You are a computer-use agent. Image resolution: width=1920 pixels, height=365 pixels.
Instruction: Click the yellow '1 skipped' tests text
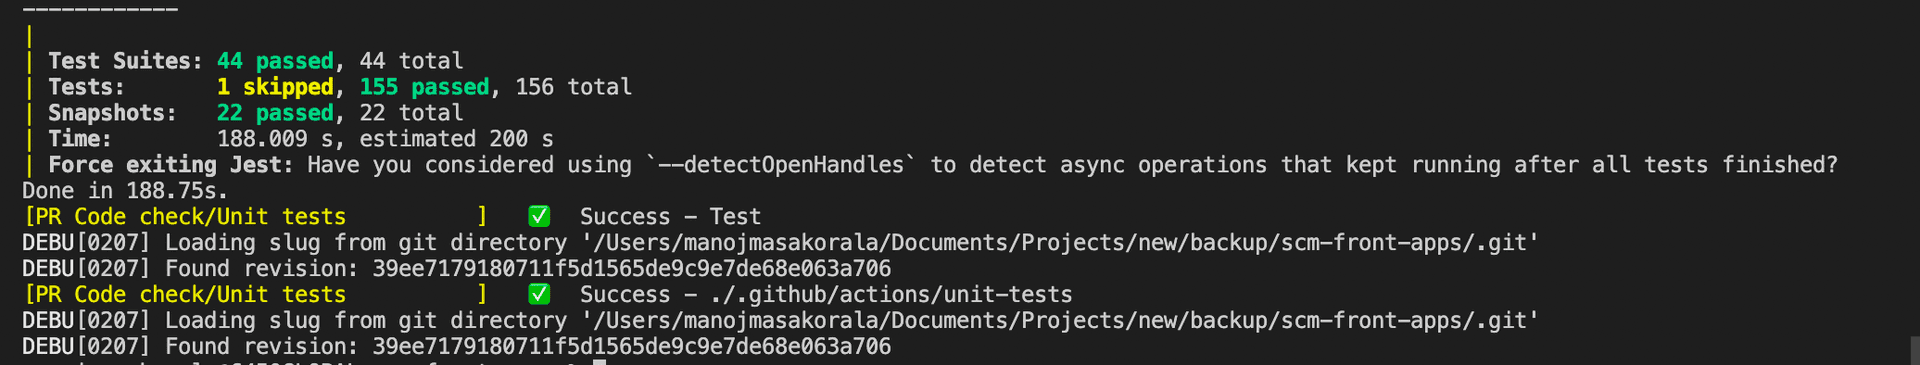[x=275, y=87]
